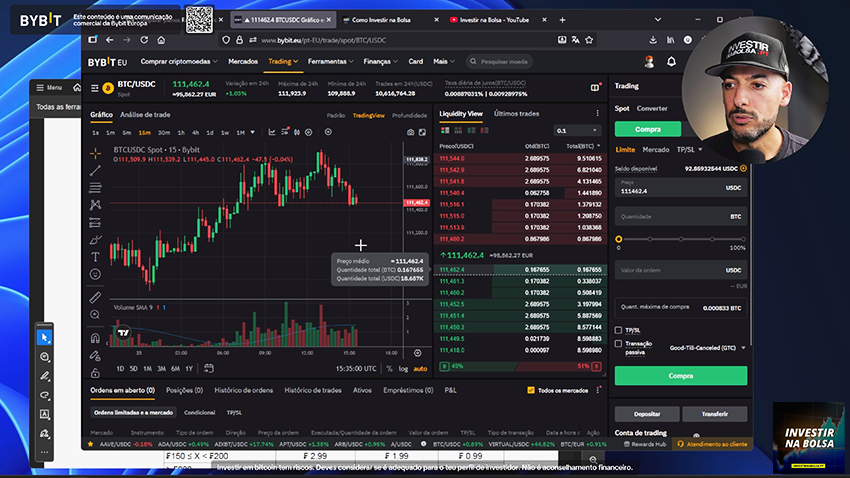Toggle log scale on the chart
This screenshot has width=850, height=478.
403,369
